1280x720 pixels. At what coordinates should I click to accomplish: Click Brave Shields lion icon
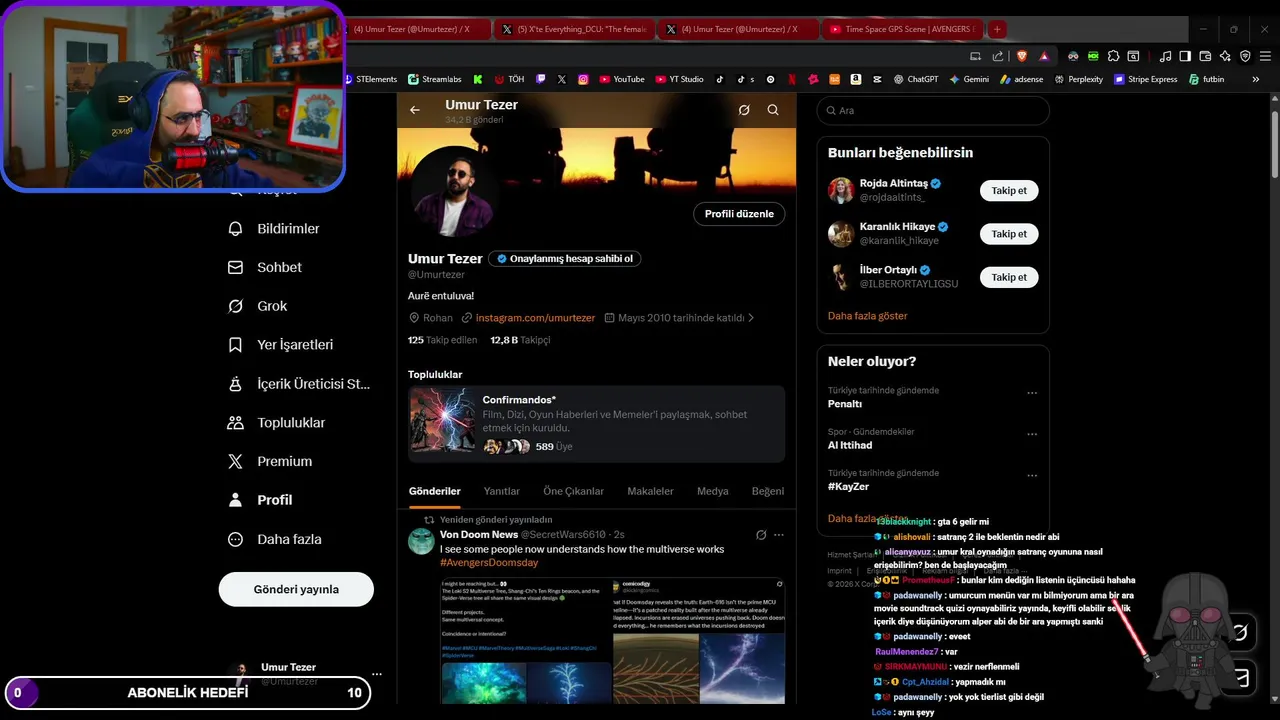click(x=1022, y=56)
